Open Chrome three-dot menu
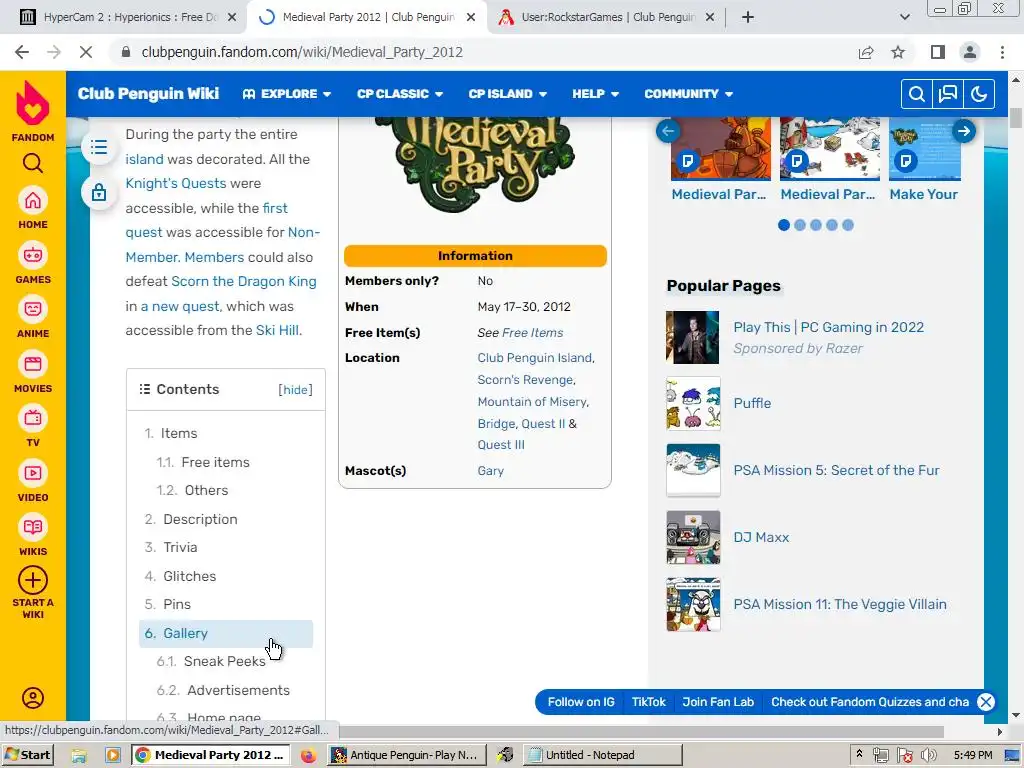1024x768 pixels. (x=1002, y=52)
